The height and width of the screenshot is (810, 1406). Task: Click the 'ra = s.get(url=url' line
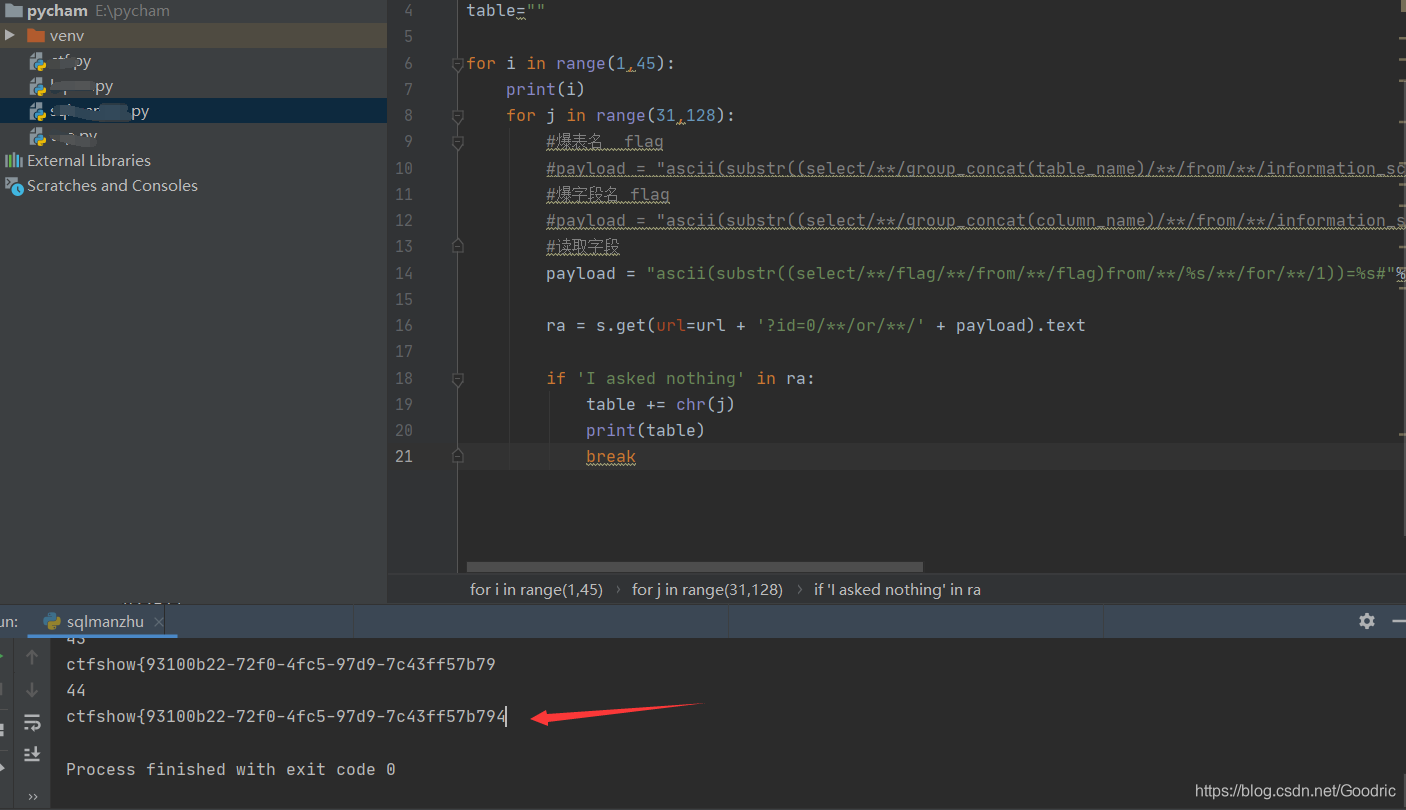coord(815,325)
